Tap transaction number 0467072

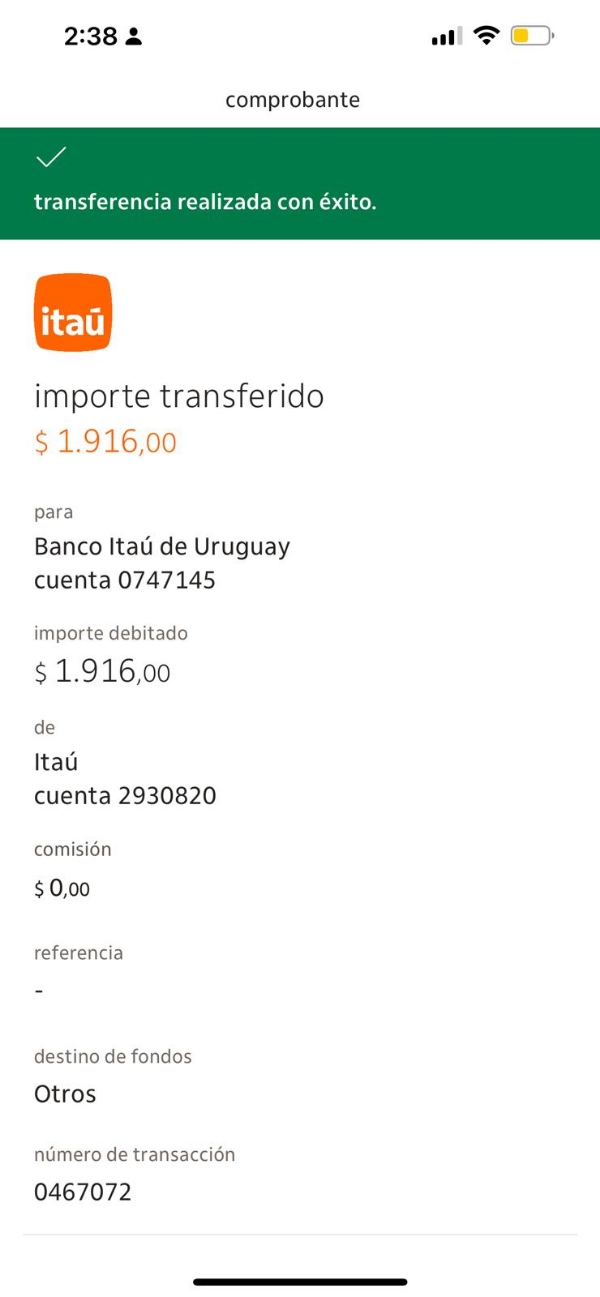tap(83, 1192)
